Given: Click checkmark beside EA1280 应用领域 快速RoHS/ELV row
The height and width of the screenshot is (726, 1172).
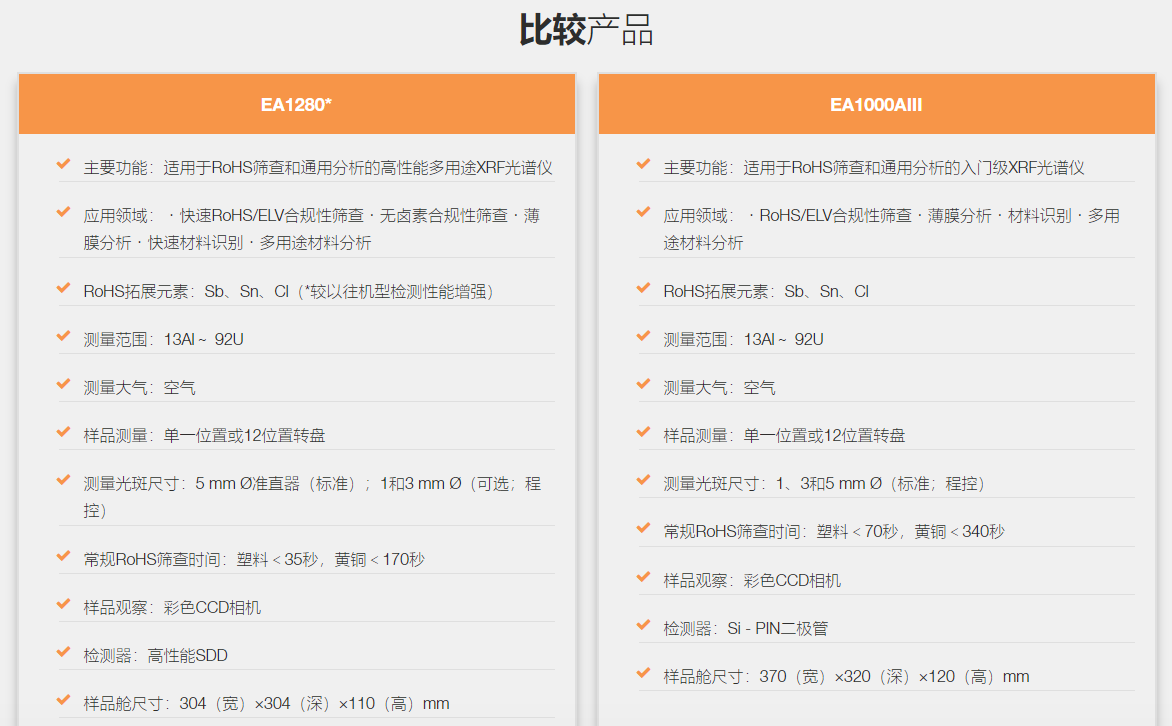Looking at the screenshot, I should (64, 212).
